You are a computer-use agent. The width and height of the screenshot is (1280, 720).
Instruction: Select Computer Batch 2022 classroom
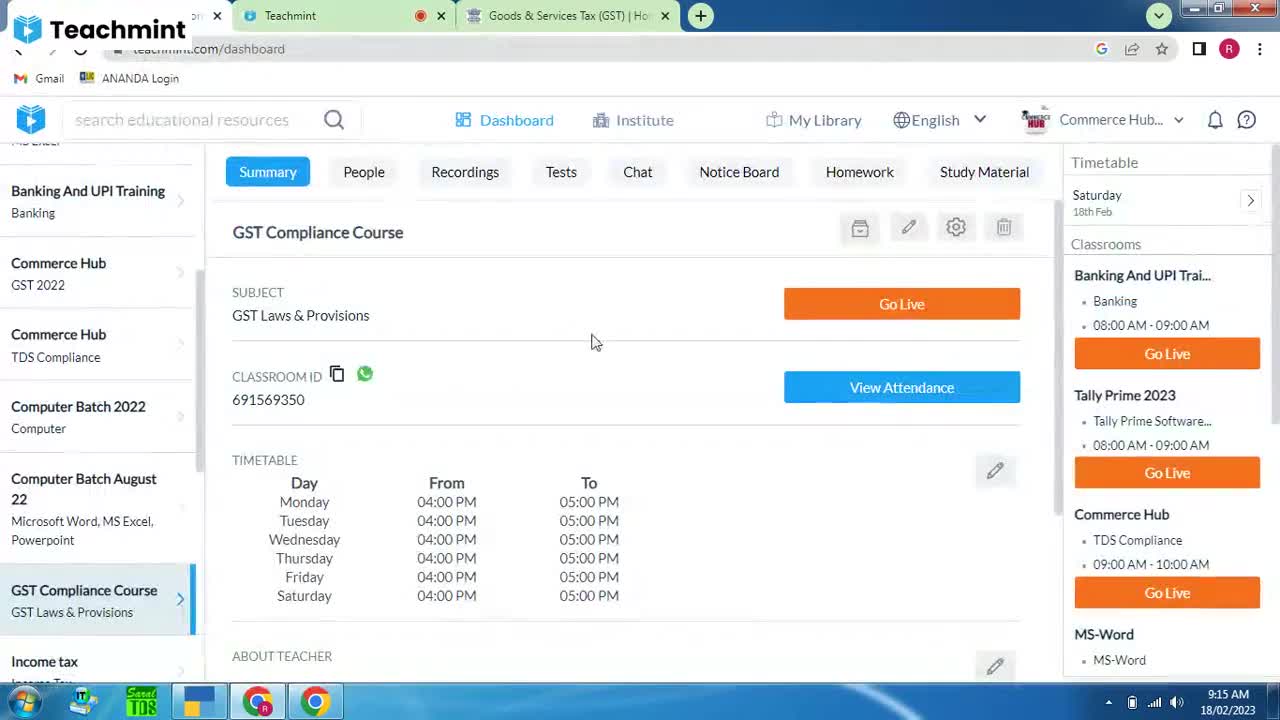click(x=98, y=417)
